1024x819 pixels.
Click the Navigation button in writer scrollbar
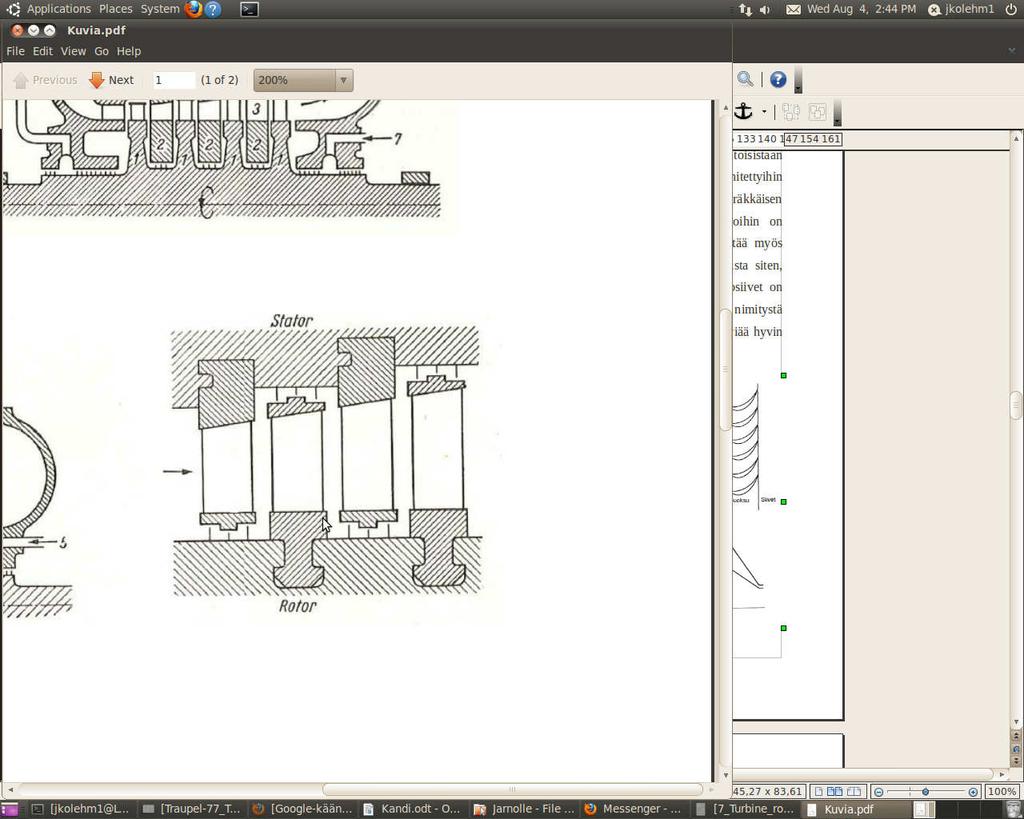pyautogui.click(x=1016, y=748)
